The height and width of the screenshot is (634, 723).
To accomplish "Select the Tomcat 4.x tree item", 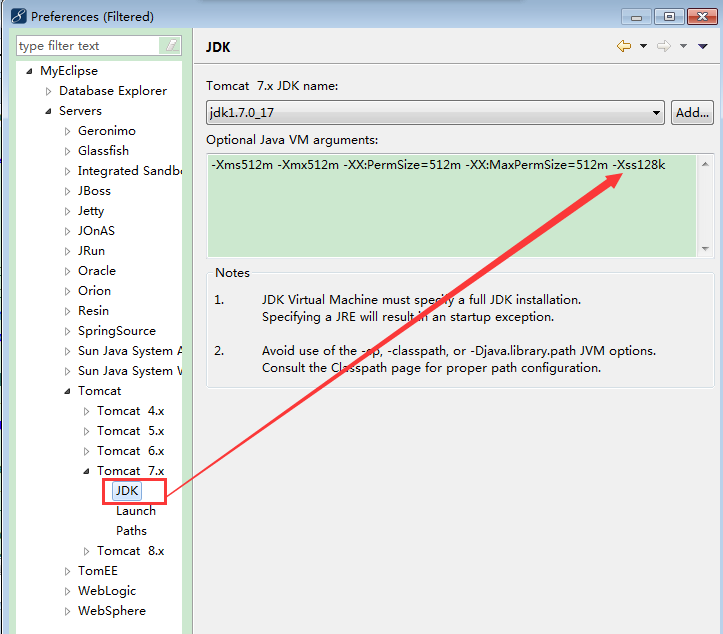I will (130, 411).
